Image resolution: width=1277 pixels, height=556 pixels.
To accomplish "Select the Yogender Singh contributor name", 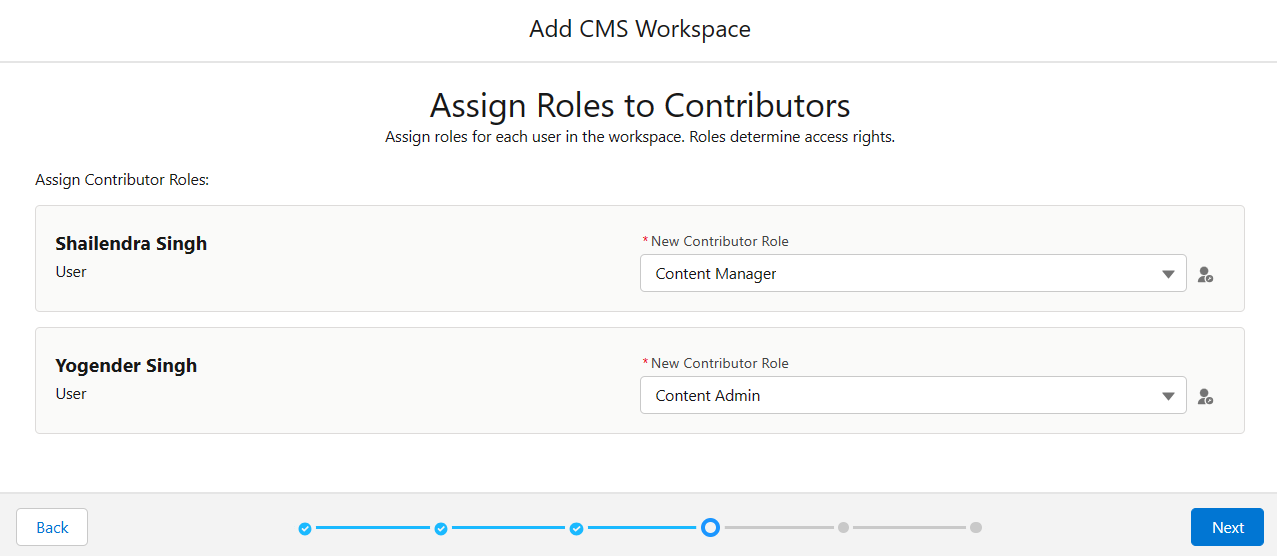I will 126,365.
